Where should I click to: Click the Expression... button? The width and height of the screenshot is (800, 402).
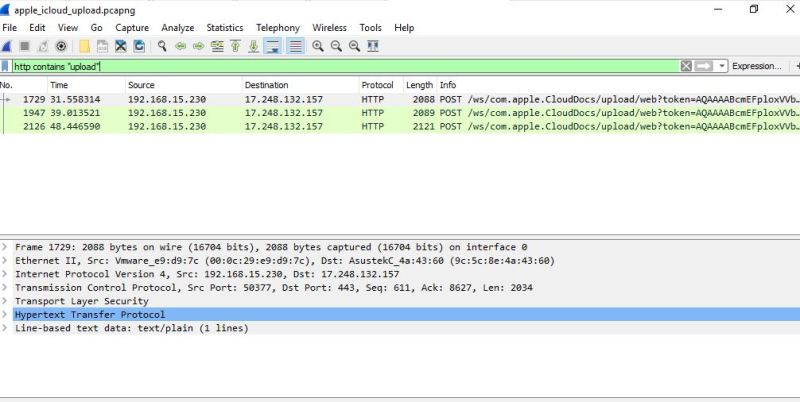tap(757, 66)
